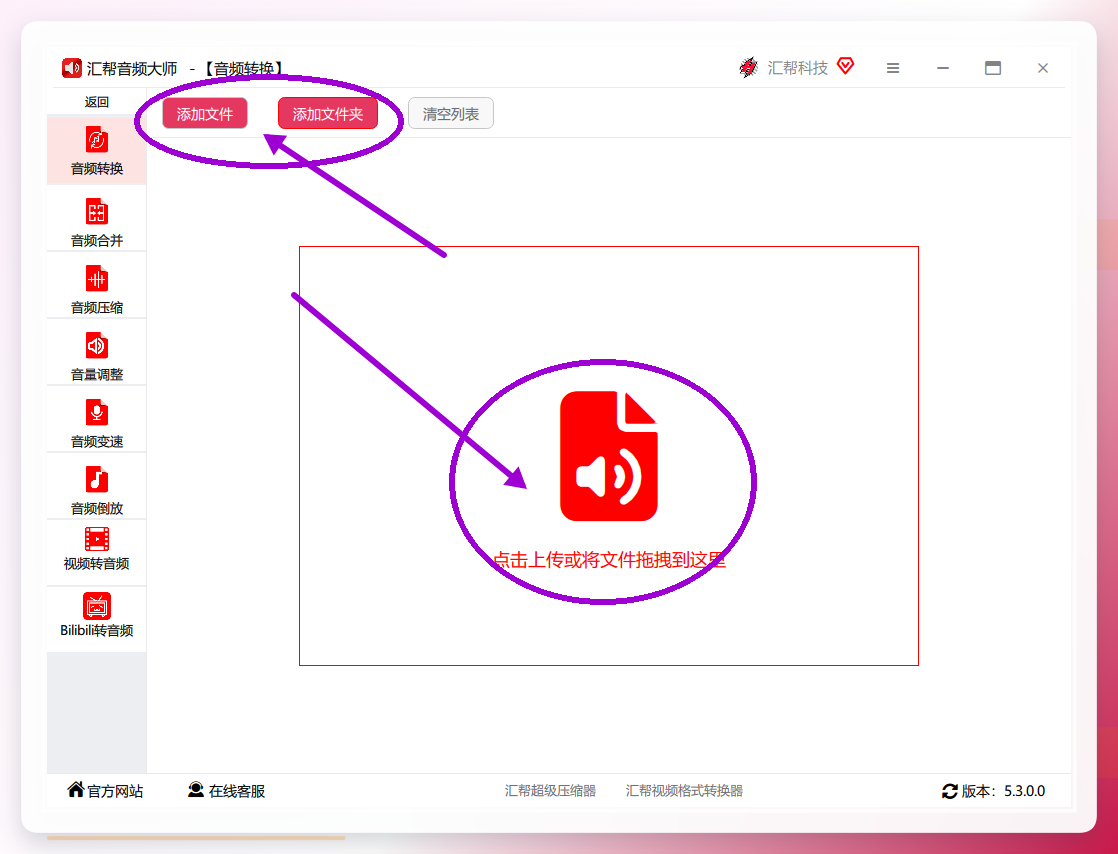The width and height of the screenshot is (1118, 854).
Task: Click the 版本: 5.3.0.0 version text
Action: (x=1003, y=791)
